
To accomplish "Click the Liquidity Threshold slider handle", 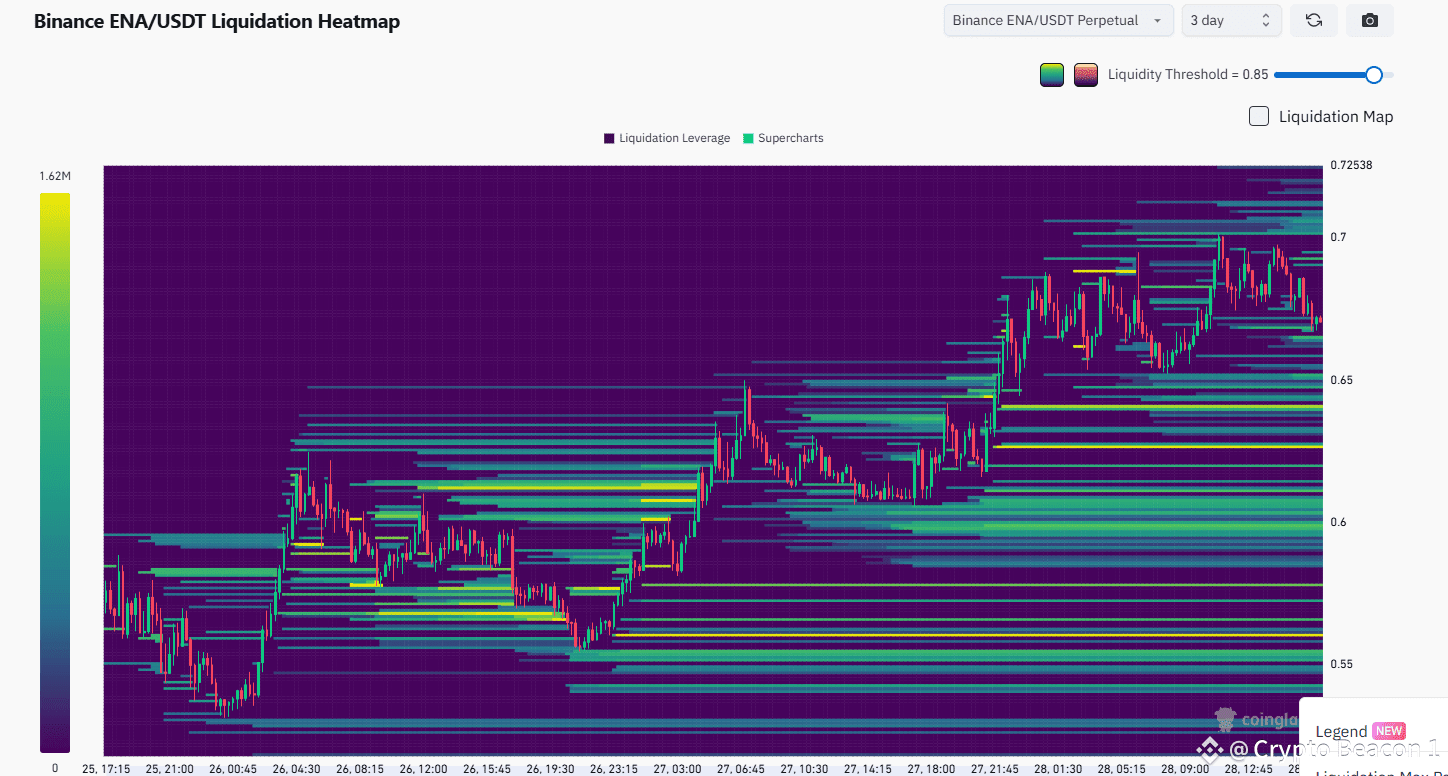I will [1374, 74].
